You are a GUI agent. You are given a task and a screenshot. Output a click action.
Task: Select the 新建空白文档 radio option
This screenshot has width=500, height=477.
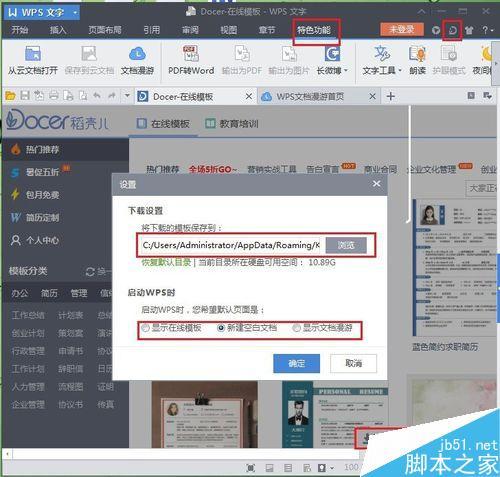point(221,328)
